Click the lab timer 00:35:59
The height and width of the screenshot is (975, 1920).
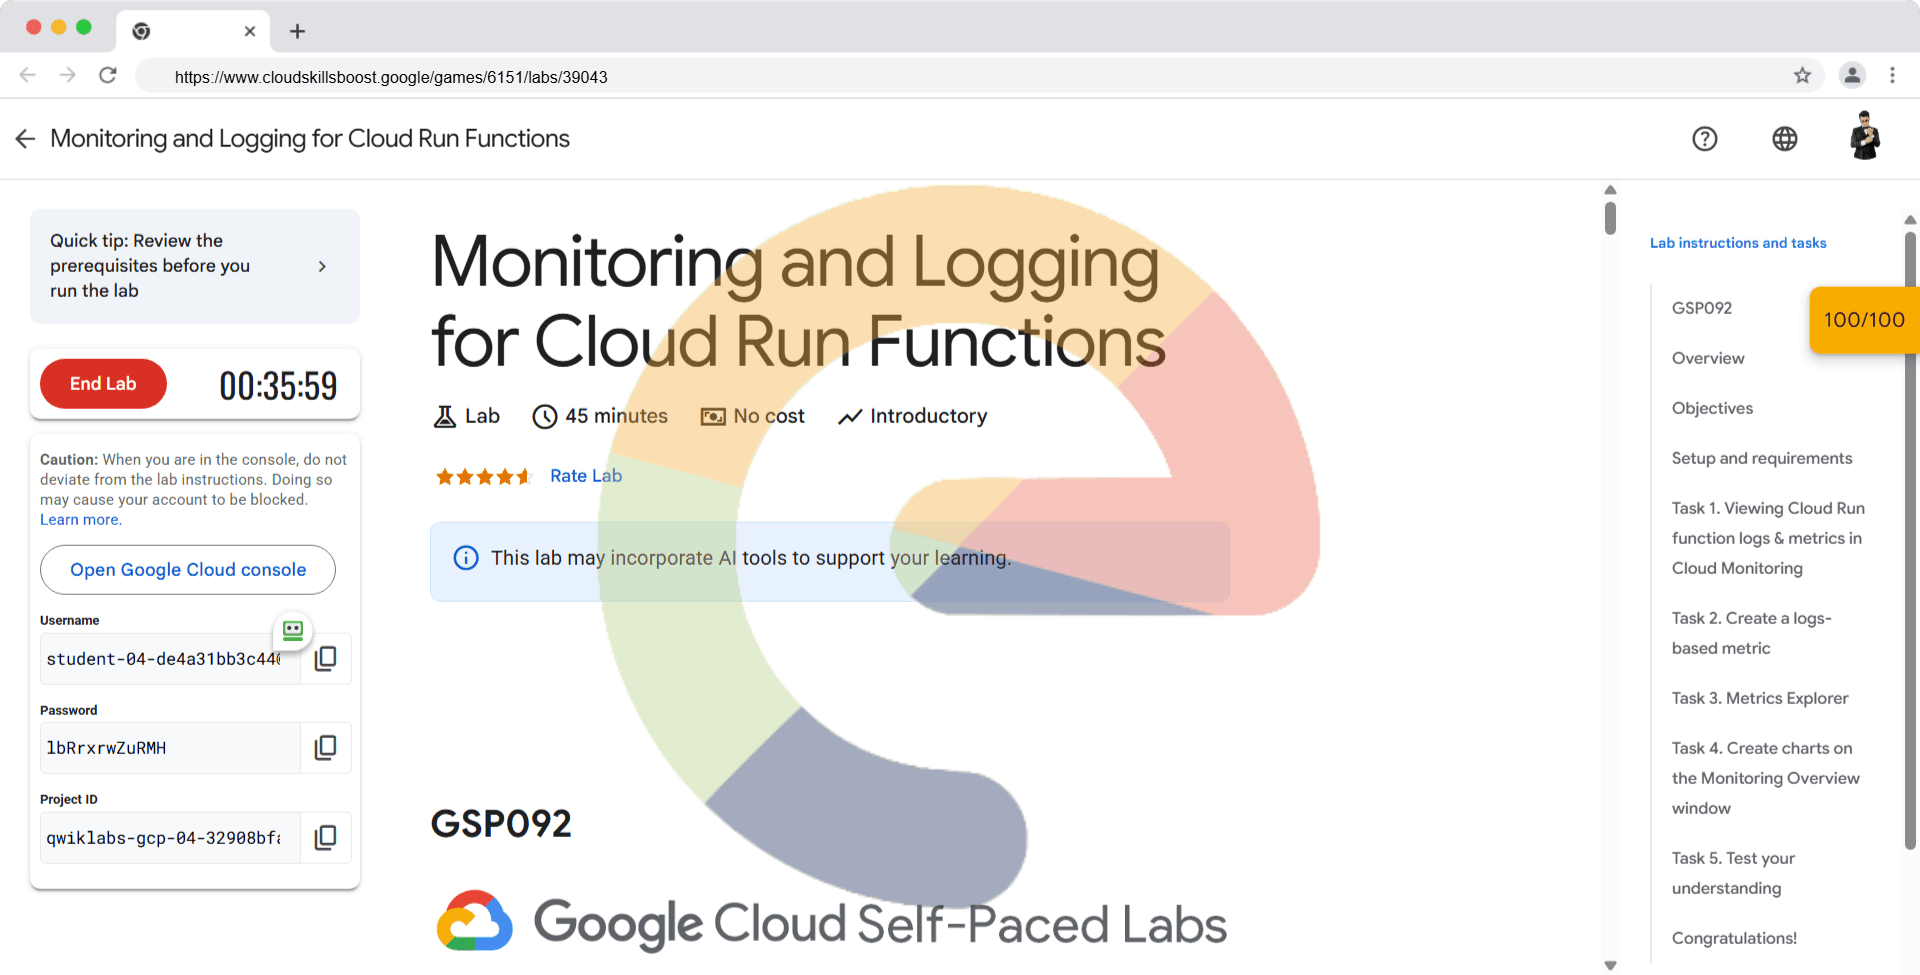(x=278, y=386)
